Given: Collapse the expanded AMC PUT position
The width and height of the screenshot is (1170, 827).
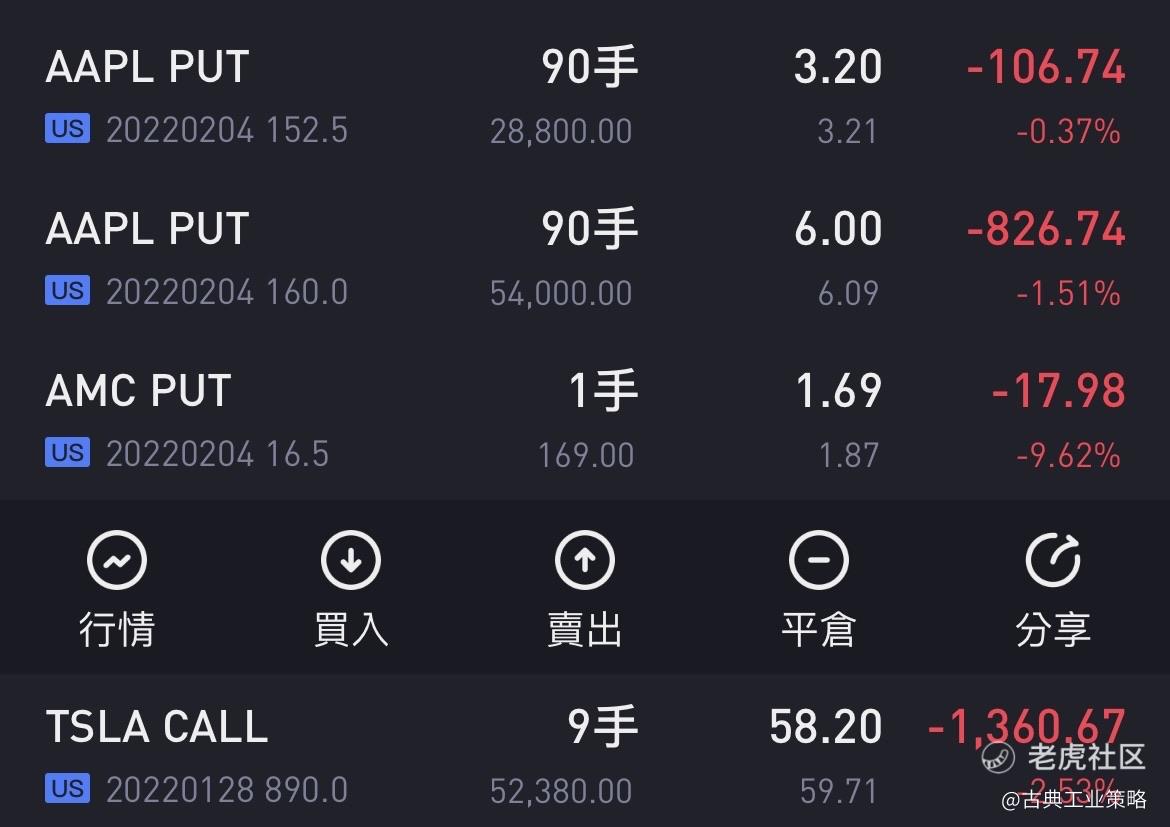Looking at the screenshot, I should point(585,421).
